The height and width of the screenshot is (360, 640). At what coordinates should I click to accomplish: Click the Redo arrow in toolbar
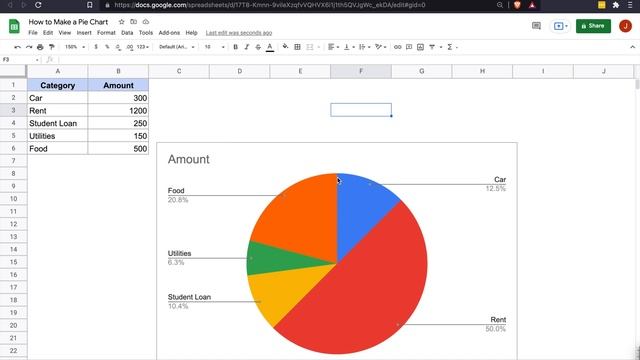point(29,47)
